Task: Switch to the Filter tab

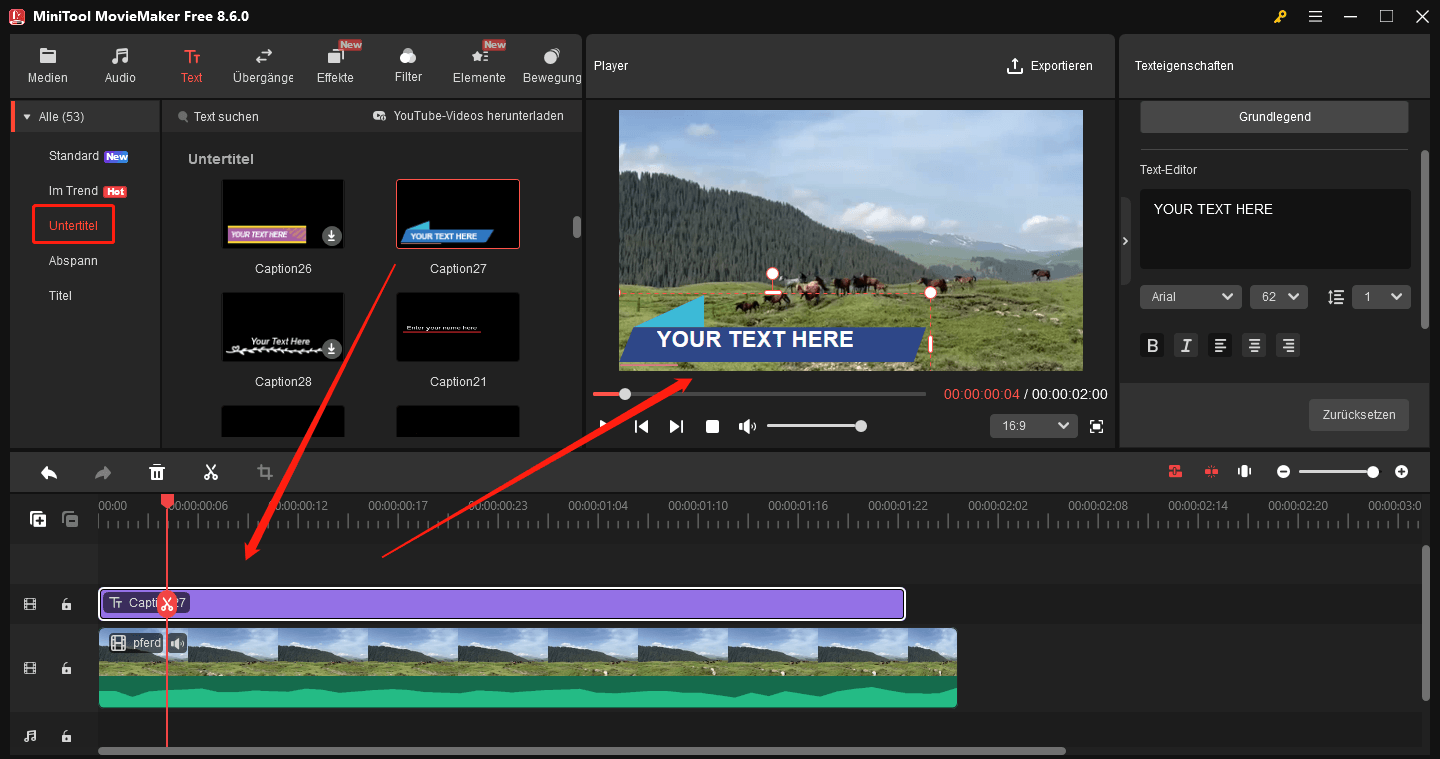Action: [408, 65]
